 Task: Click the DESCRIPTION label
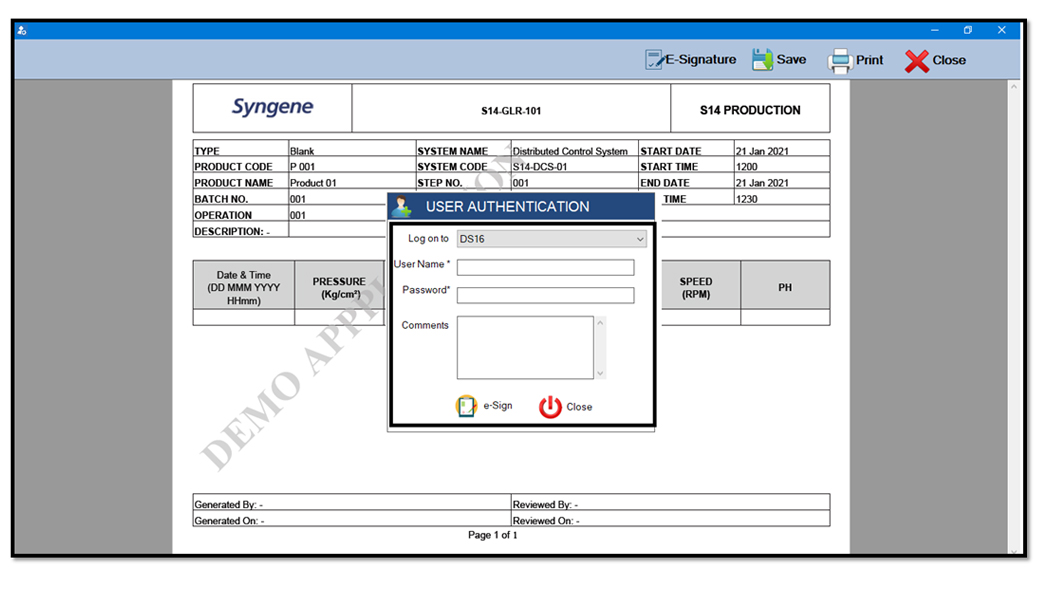click(232, 231)
